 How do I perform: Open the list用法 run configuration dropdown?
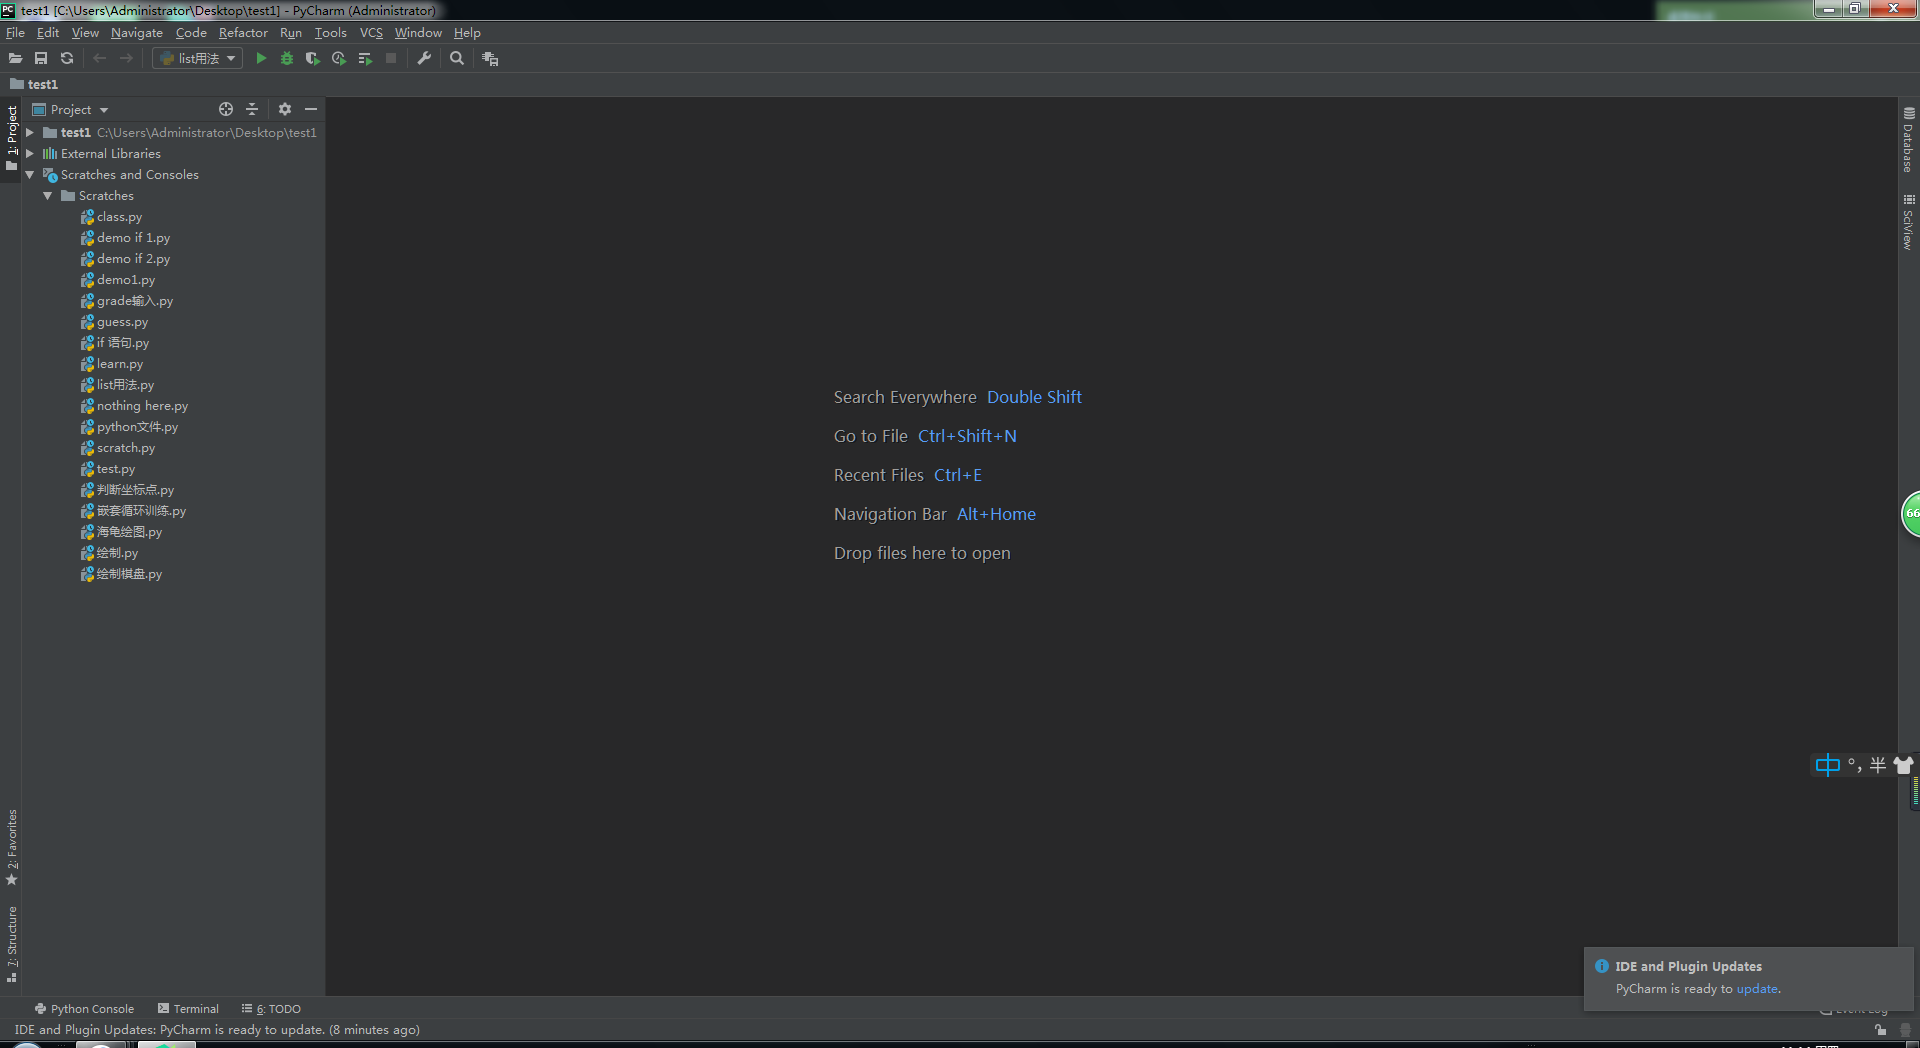(197, 59)
